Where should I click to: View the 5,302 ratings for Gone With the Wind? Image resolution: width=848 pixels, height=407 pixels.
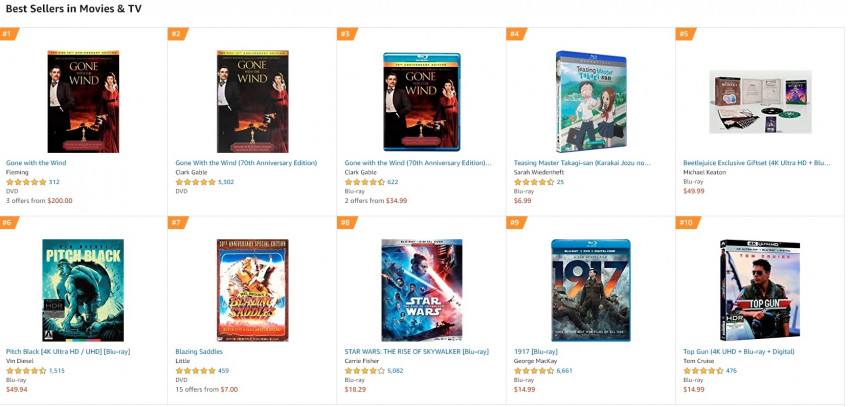[226, 182]
